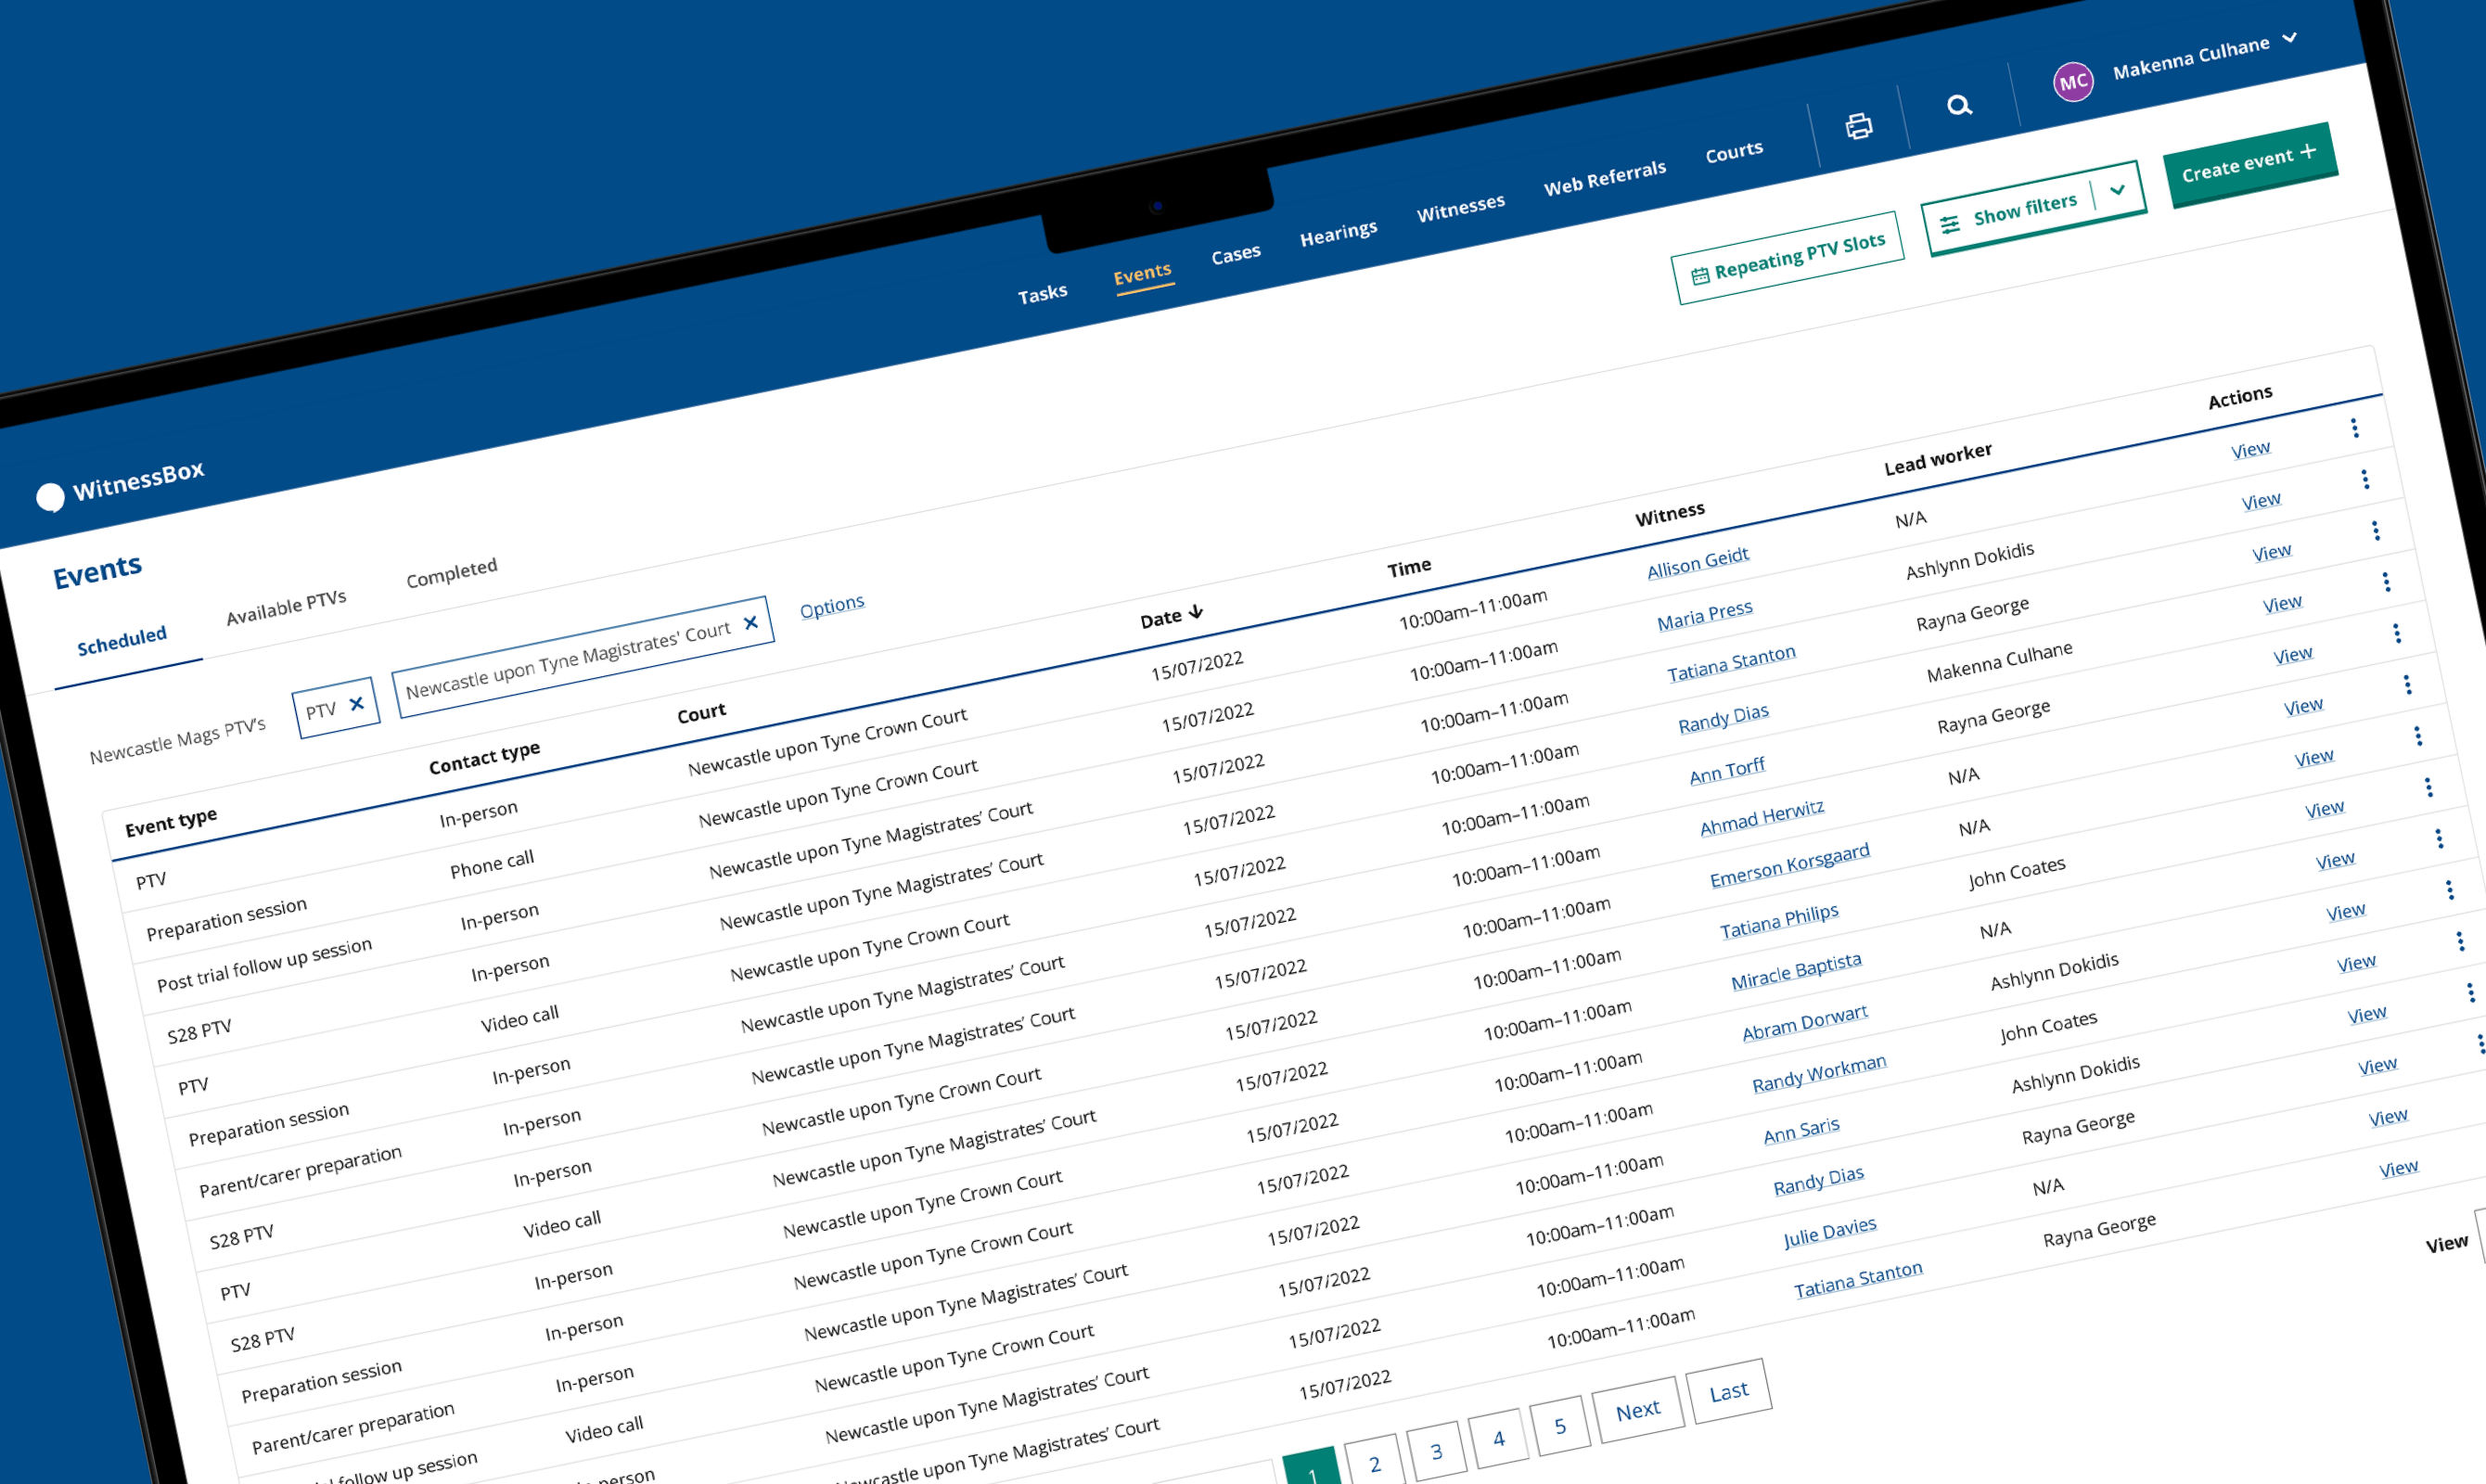Open witness Allison Geidt's link
2486x1484 pixels.
point(1697,562)
